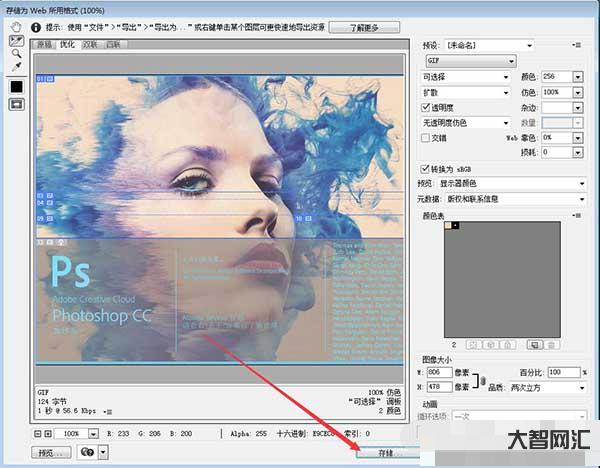Click the 百分比 percent 100 field

[x=564, y=372]
